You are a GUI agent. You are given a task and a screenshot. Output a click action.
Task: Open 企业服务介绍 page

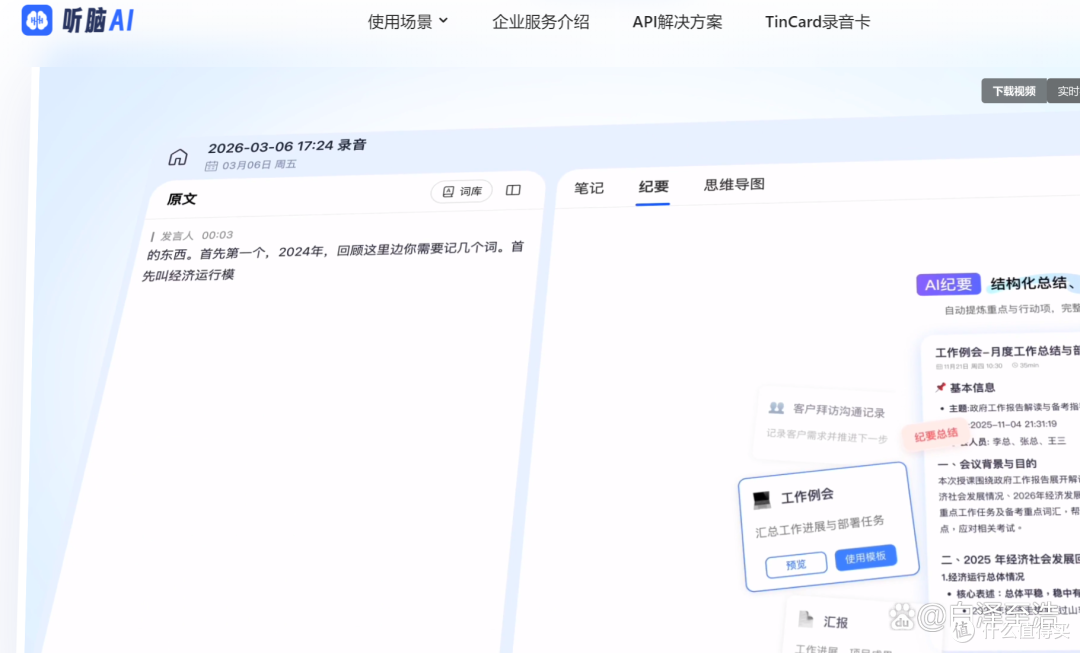[x=541, y=22]
